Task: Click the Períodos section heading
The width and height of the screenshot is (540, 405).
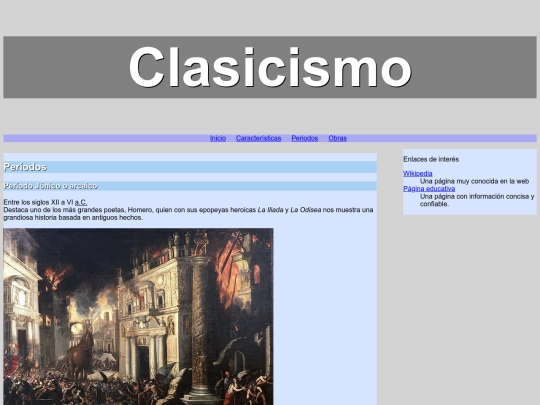Action: pos(190,167)
